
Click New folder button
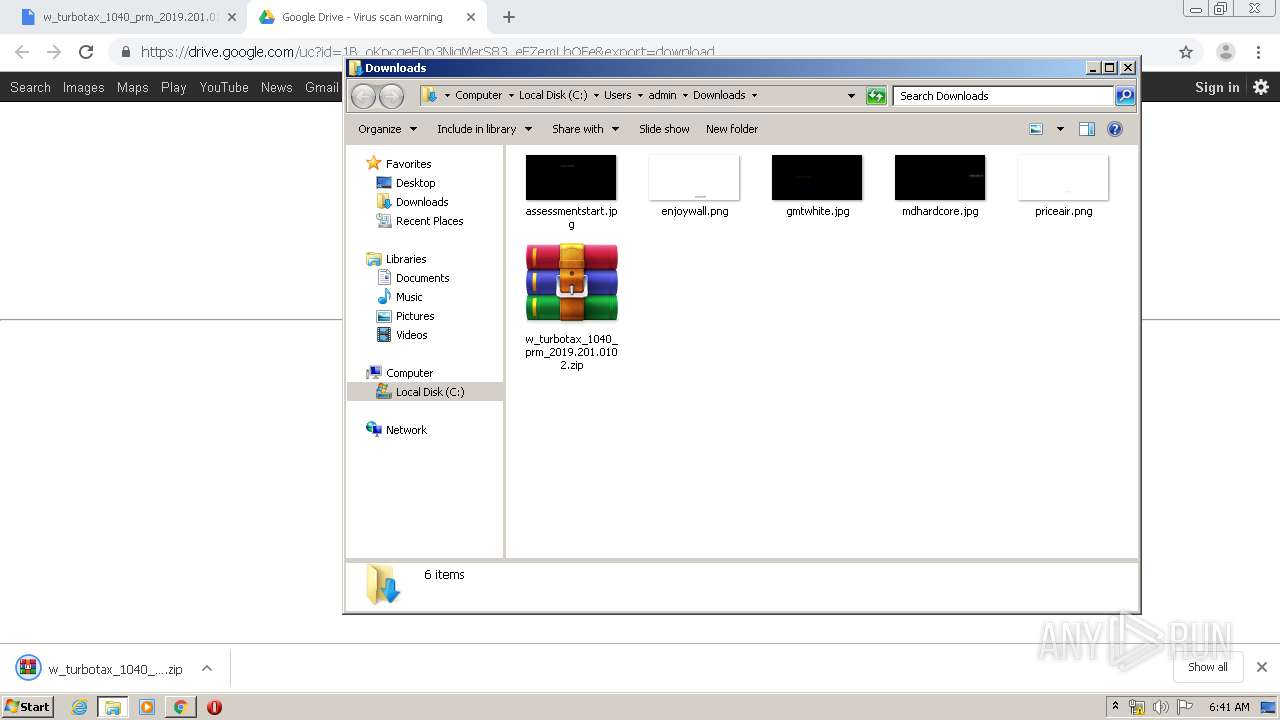732,129
